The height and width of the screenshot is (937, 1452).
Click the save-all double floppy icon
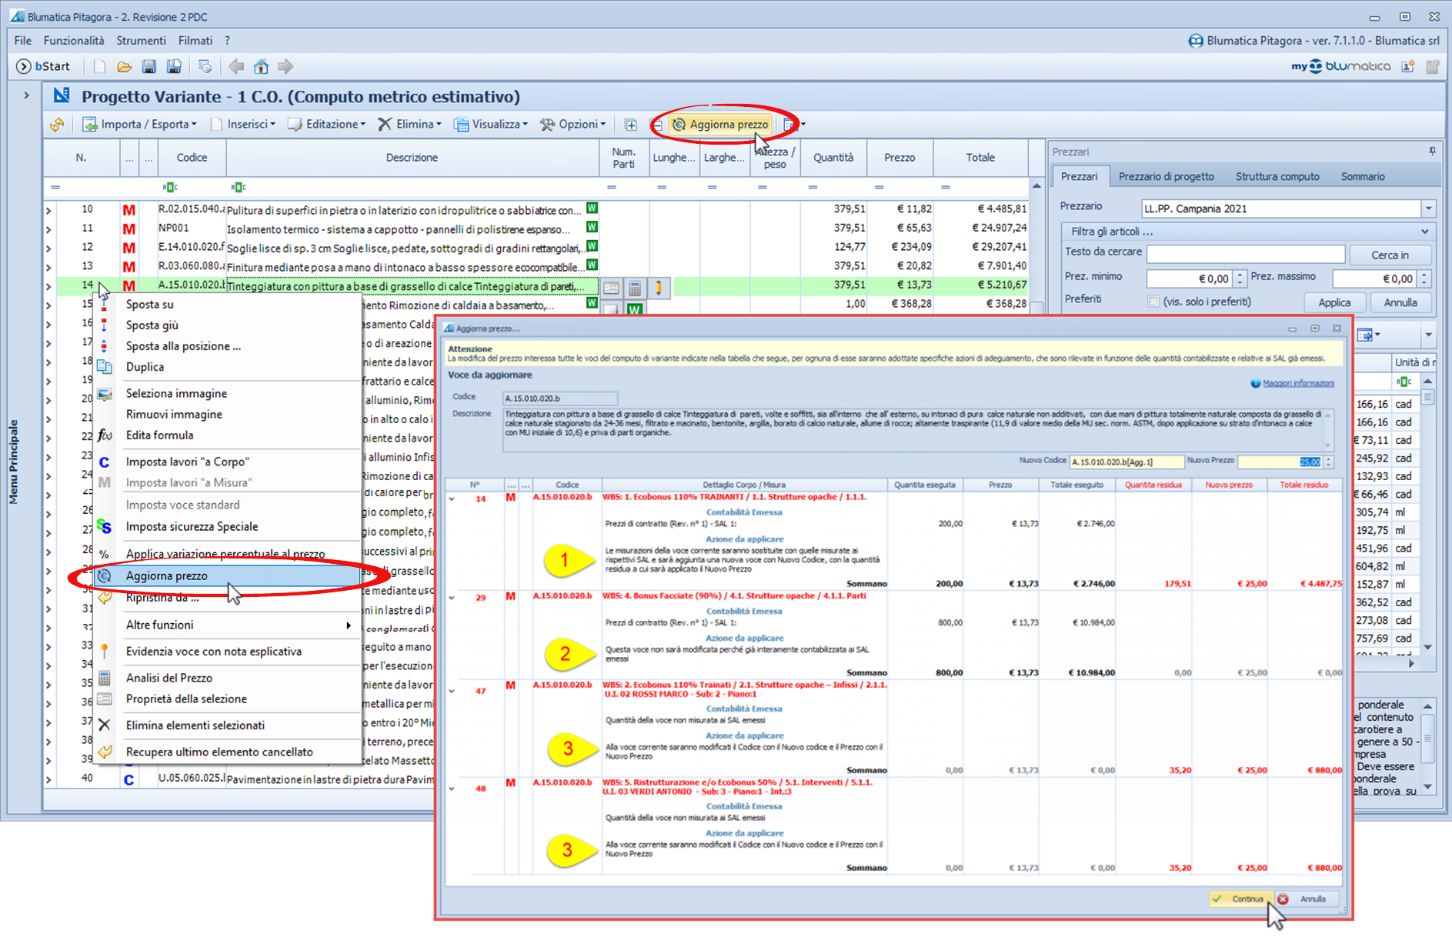coord(174,67)
